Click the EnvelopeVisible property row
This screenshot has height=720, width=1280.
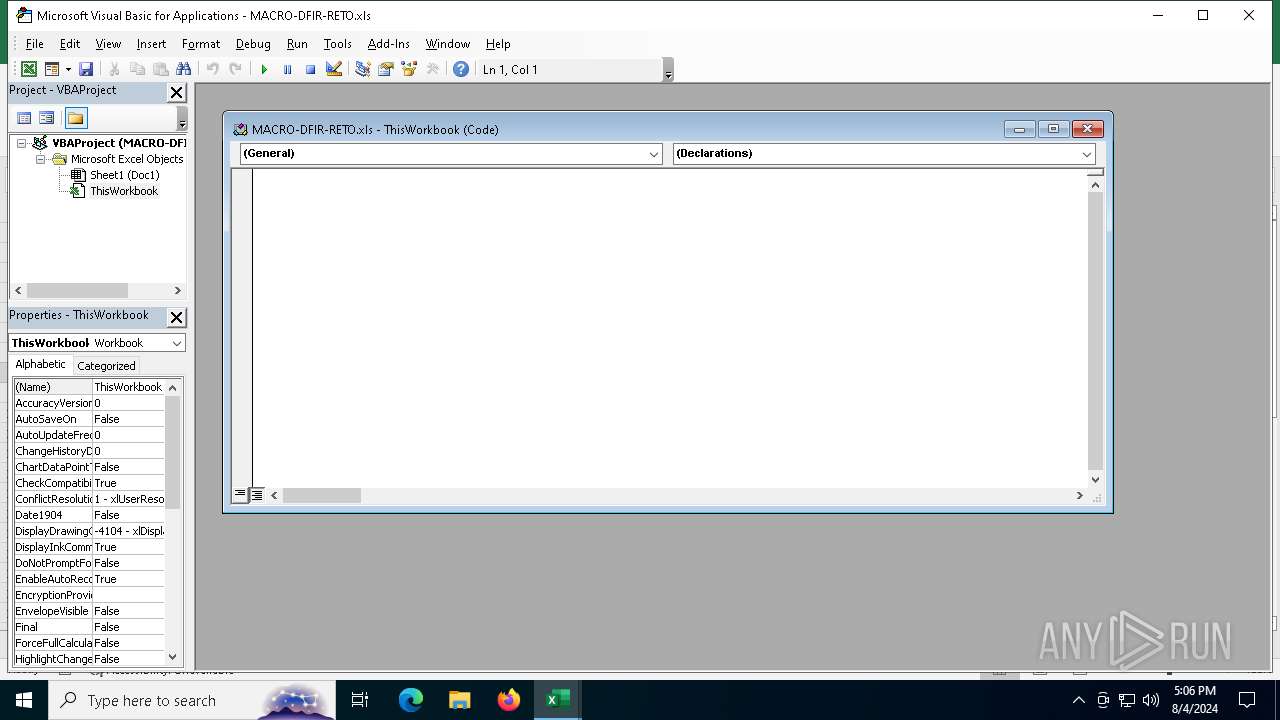click(x=89, y=611)
